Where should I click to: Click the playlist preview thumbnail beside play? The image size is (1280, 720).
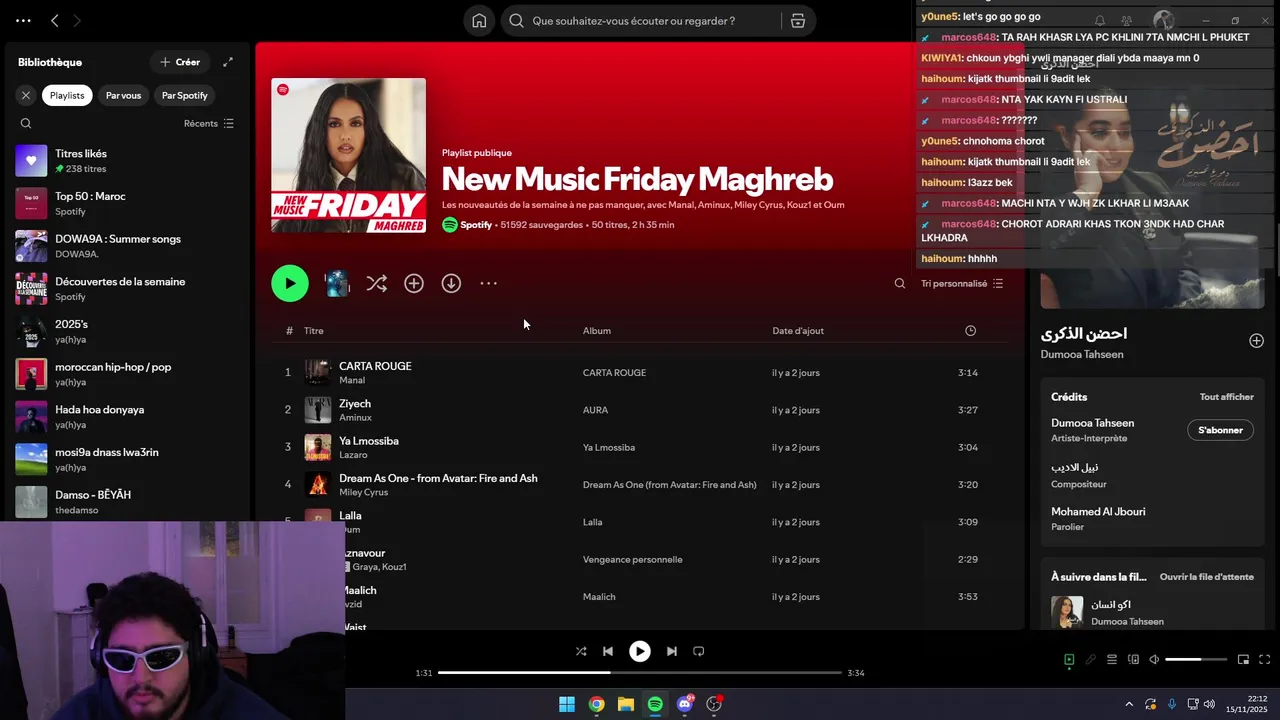pos(337,283)
